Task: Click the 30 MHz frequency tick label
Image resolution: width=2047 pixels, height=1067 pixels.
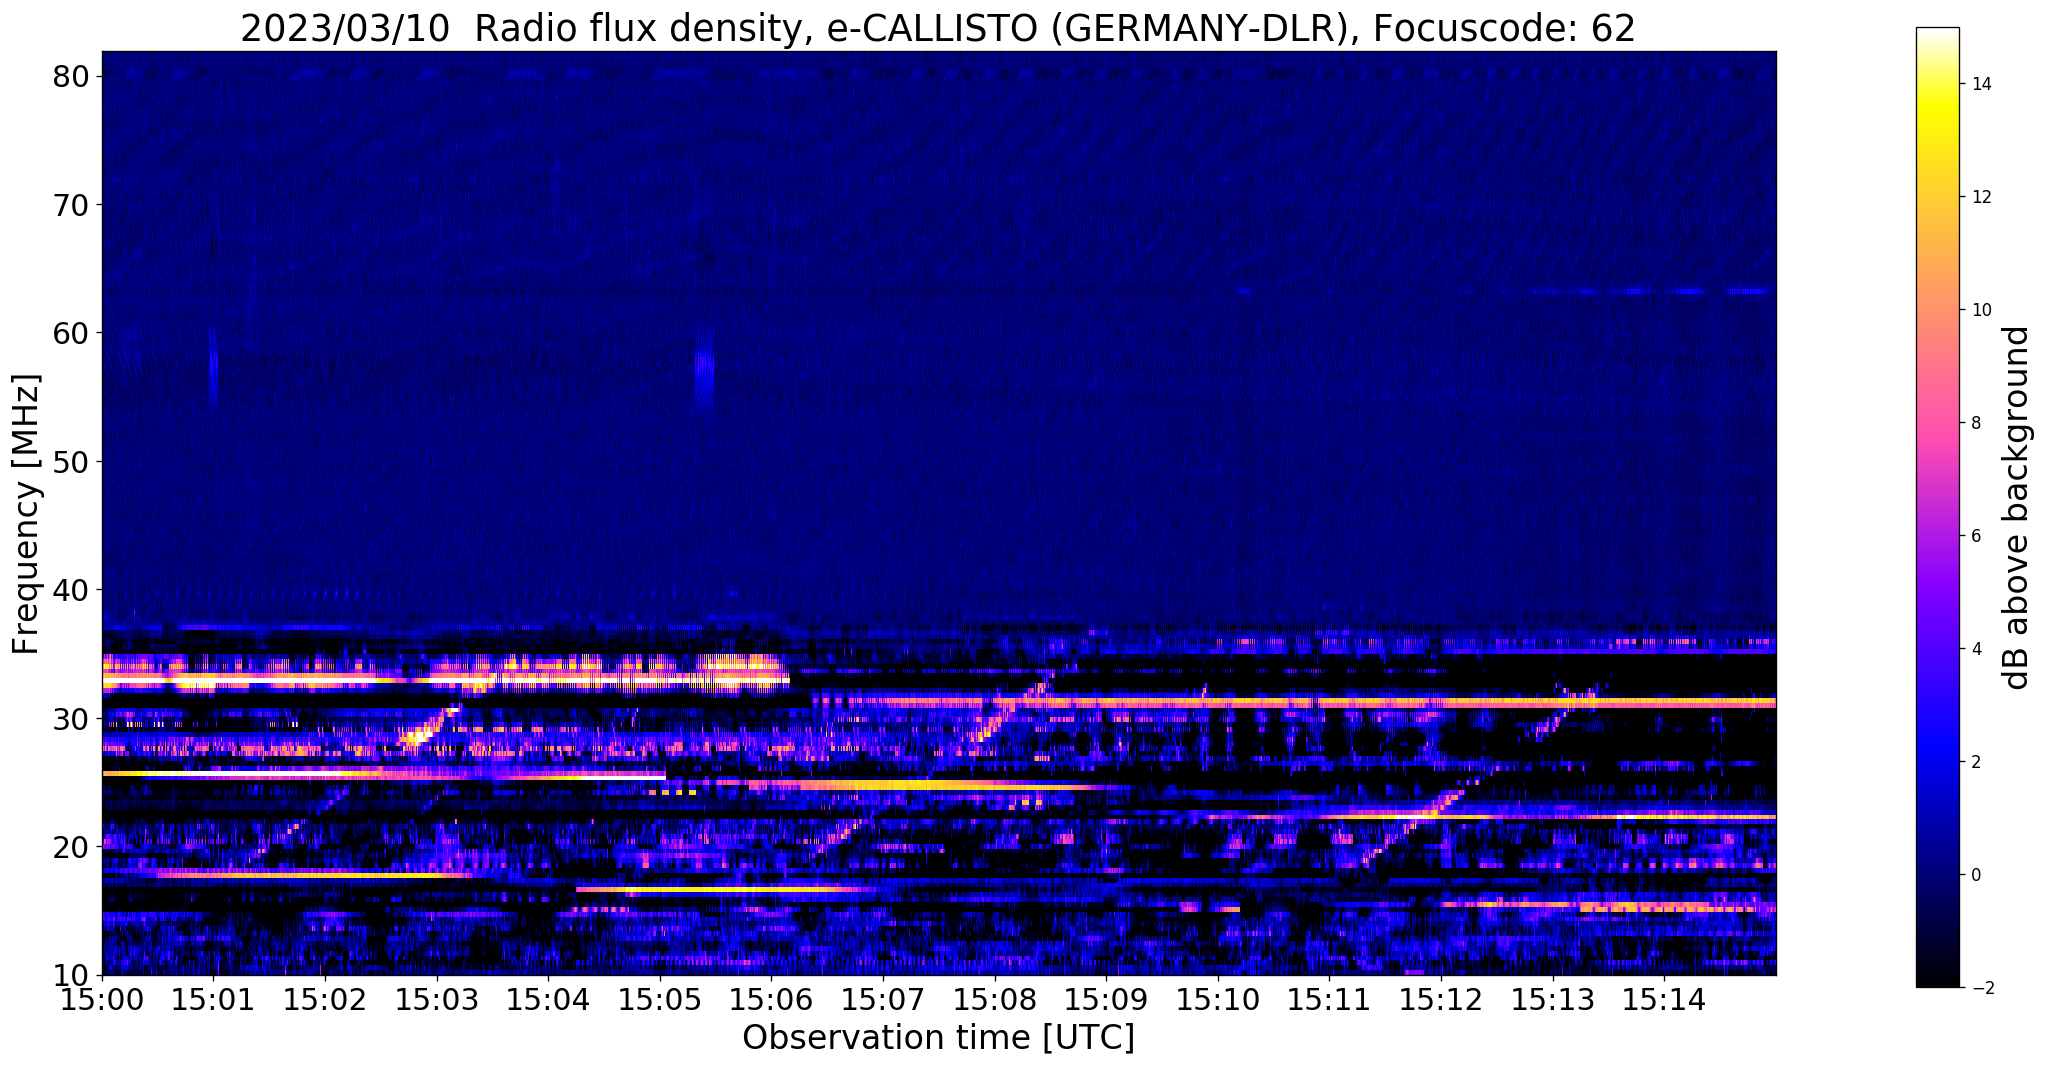Action: pos(72,719)
